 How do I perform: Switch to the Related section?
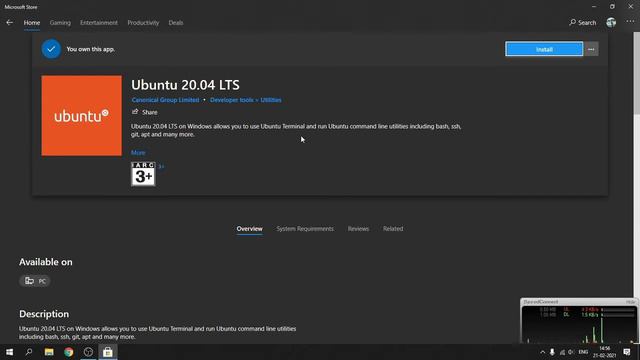point(393,229)
